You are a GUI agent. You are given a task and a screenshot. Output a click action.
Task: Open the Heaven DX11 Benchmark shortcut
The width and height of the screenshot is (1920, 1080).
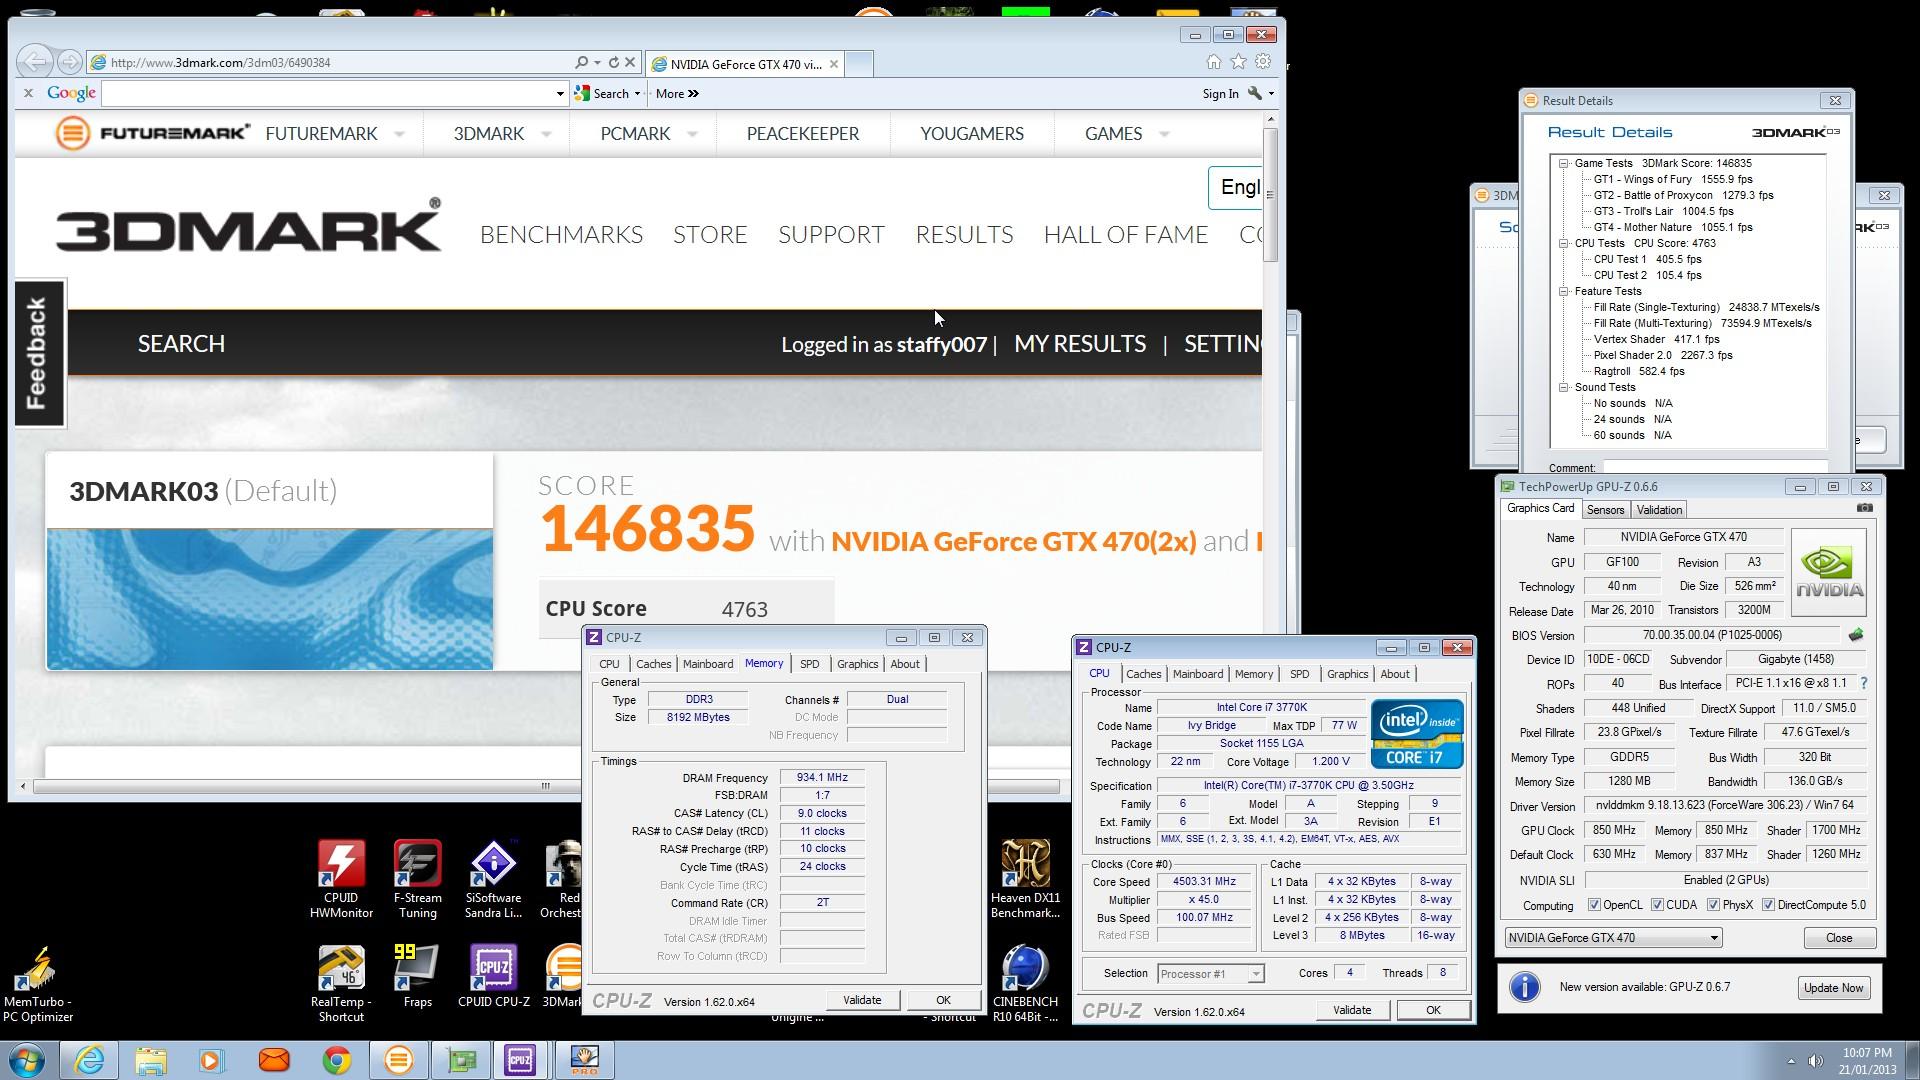[x=1025, y=878]
